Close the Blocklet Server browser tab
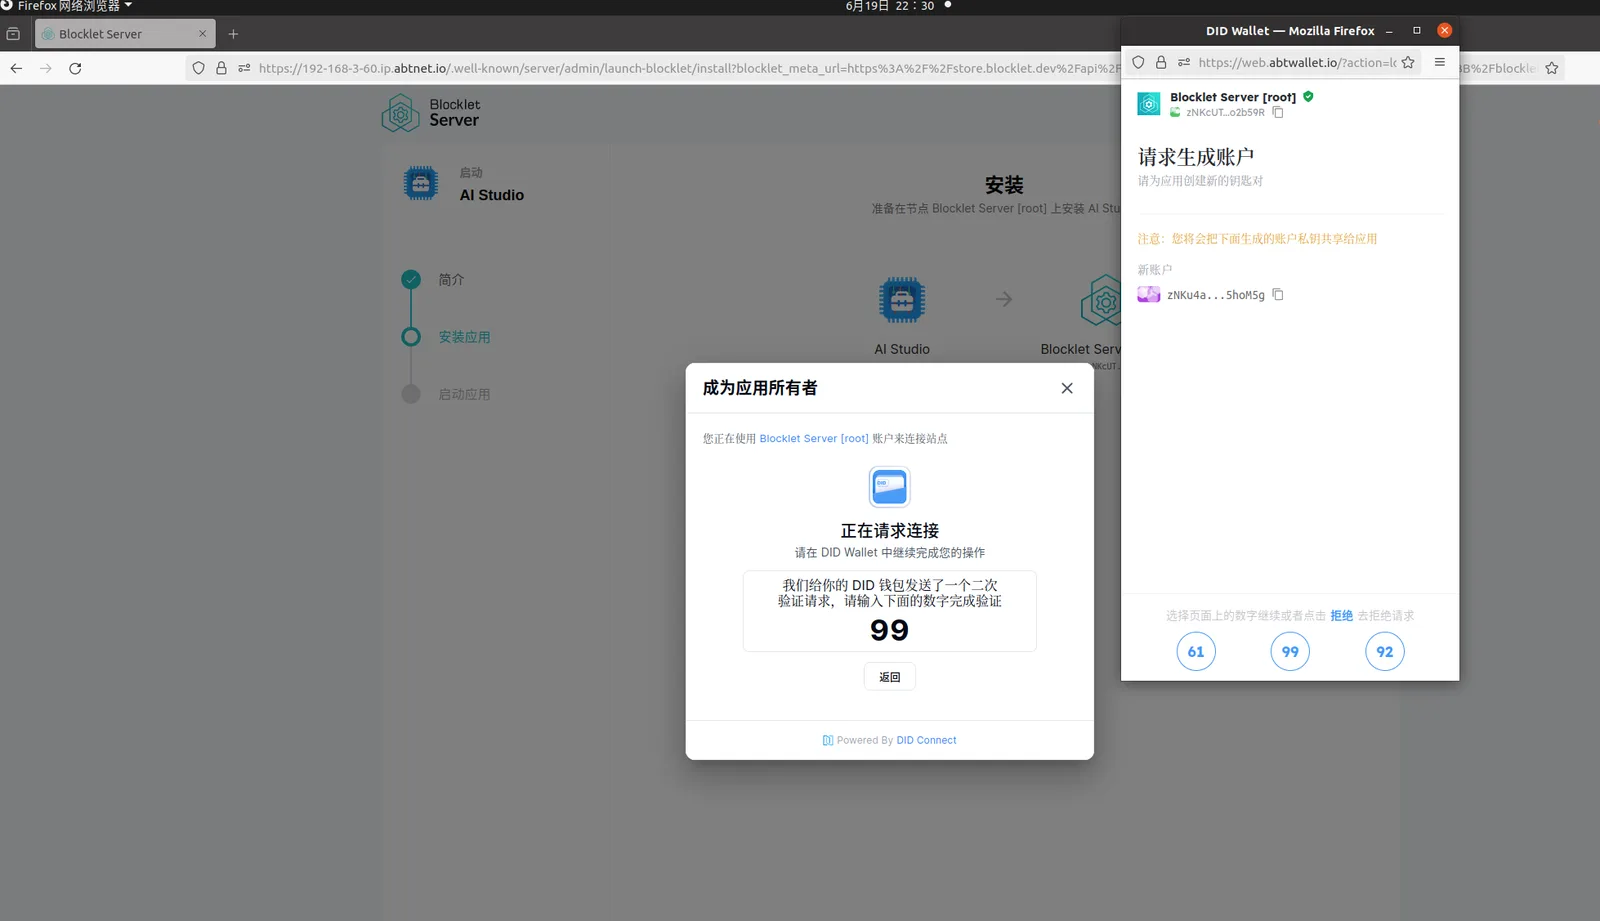This screenshot has height=921, width=1600. pyautogui.click(x=202, y=34)
